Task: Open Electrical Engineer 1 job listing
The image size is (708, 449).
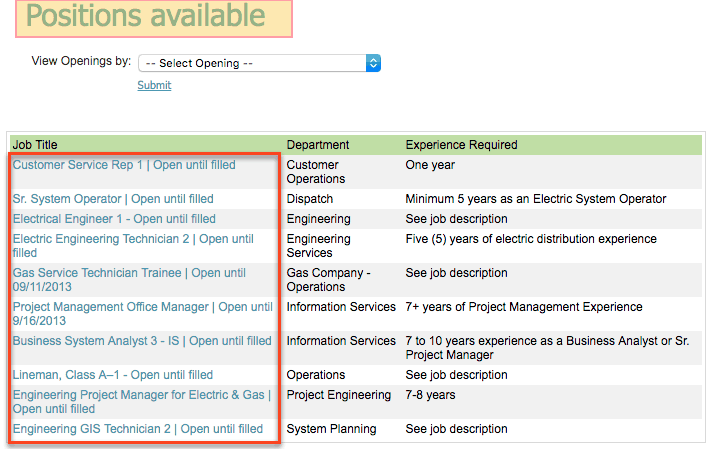Action: 114,219
